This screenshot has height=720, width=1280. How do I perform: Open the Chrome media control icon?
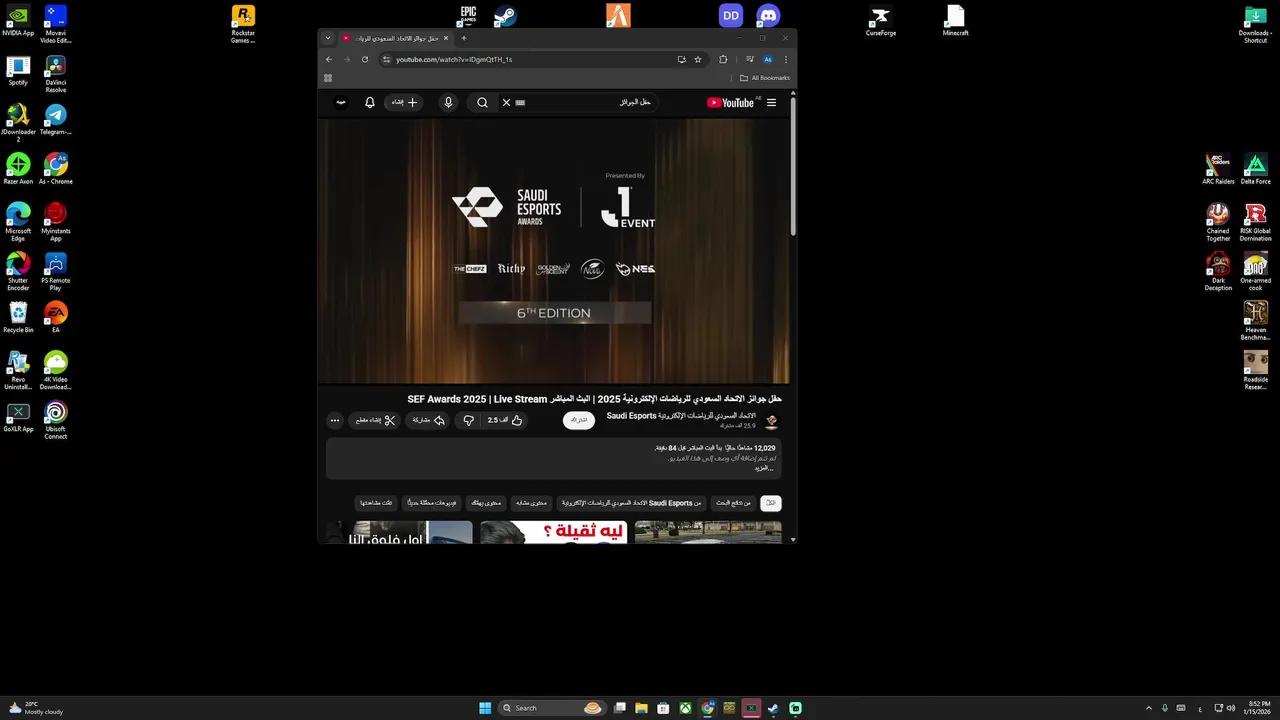click(x=749, y=59)
